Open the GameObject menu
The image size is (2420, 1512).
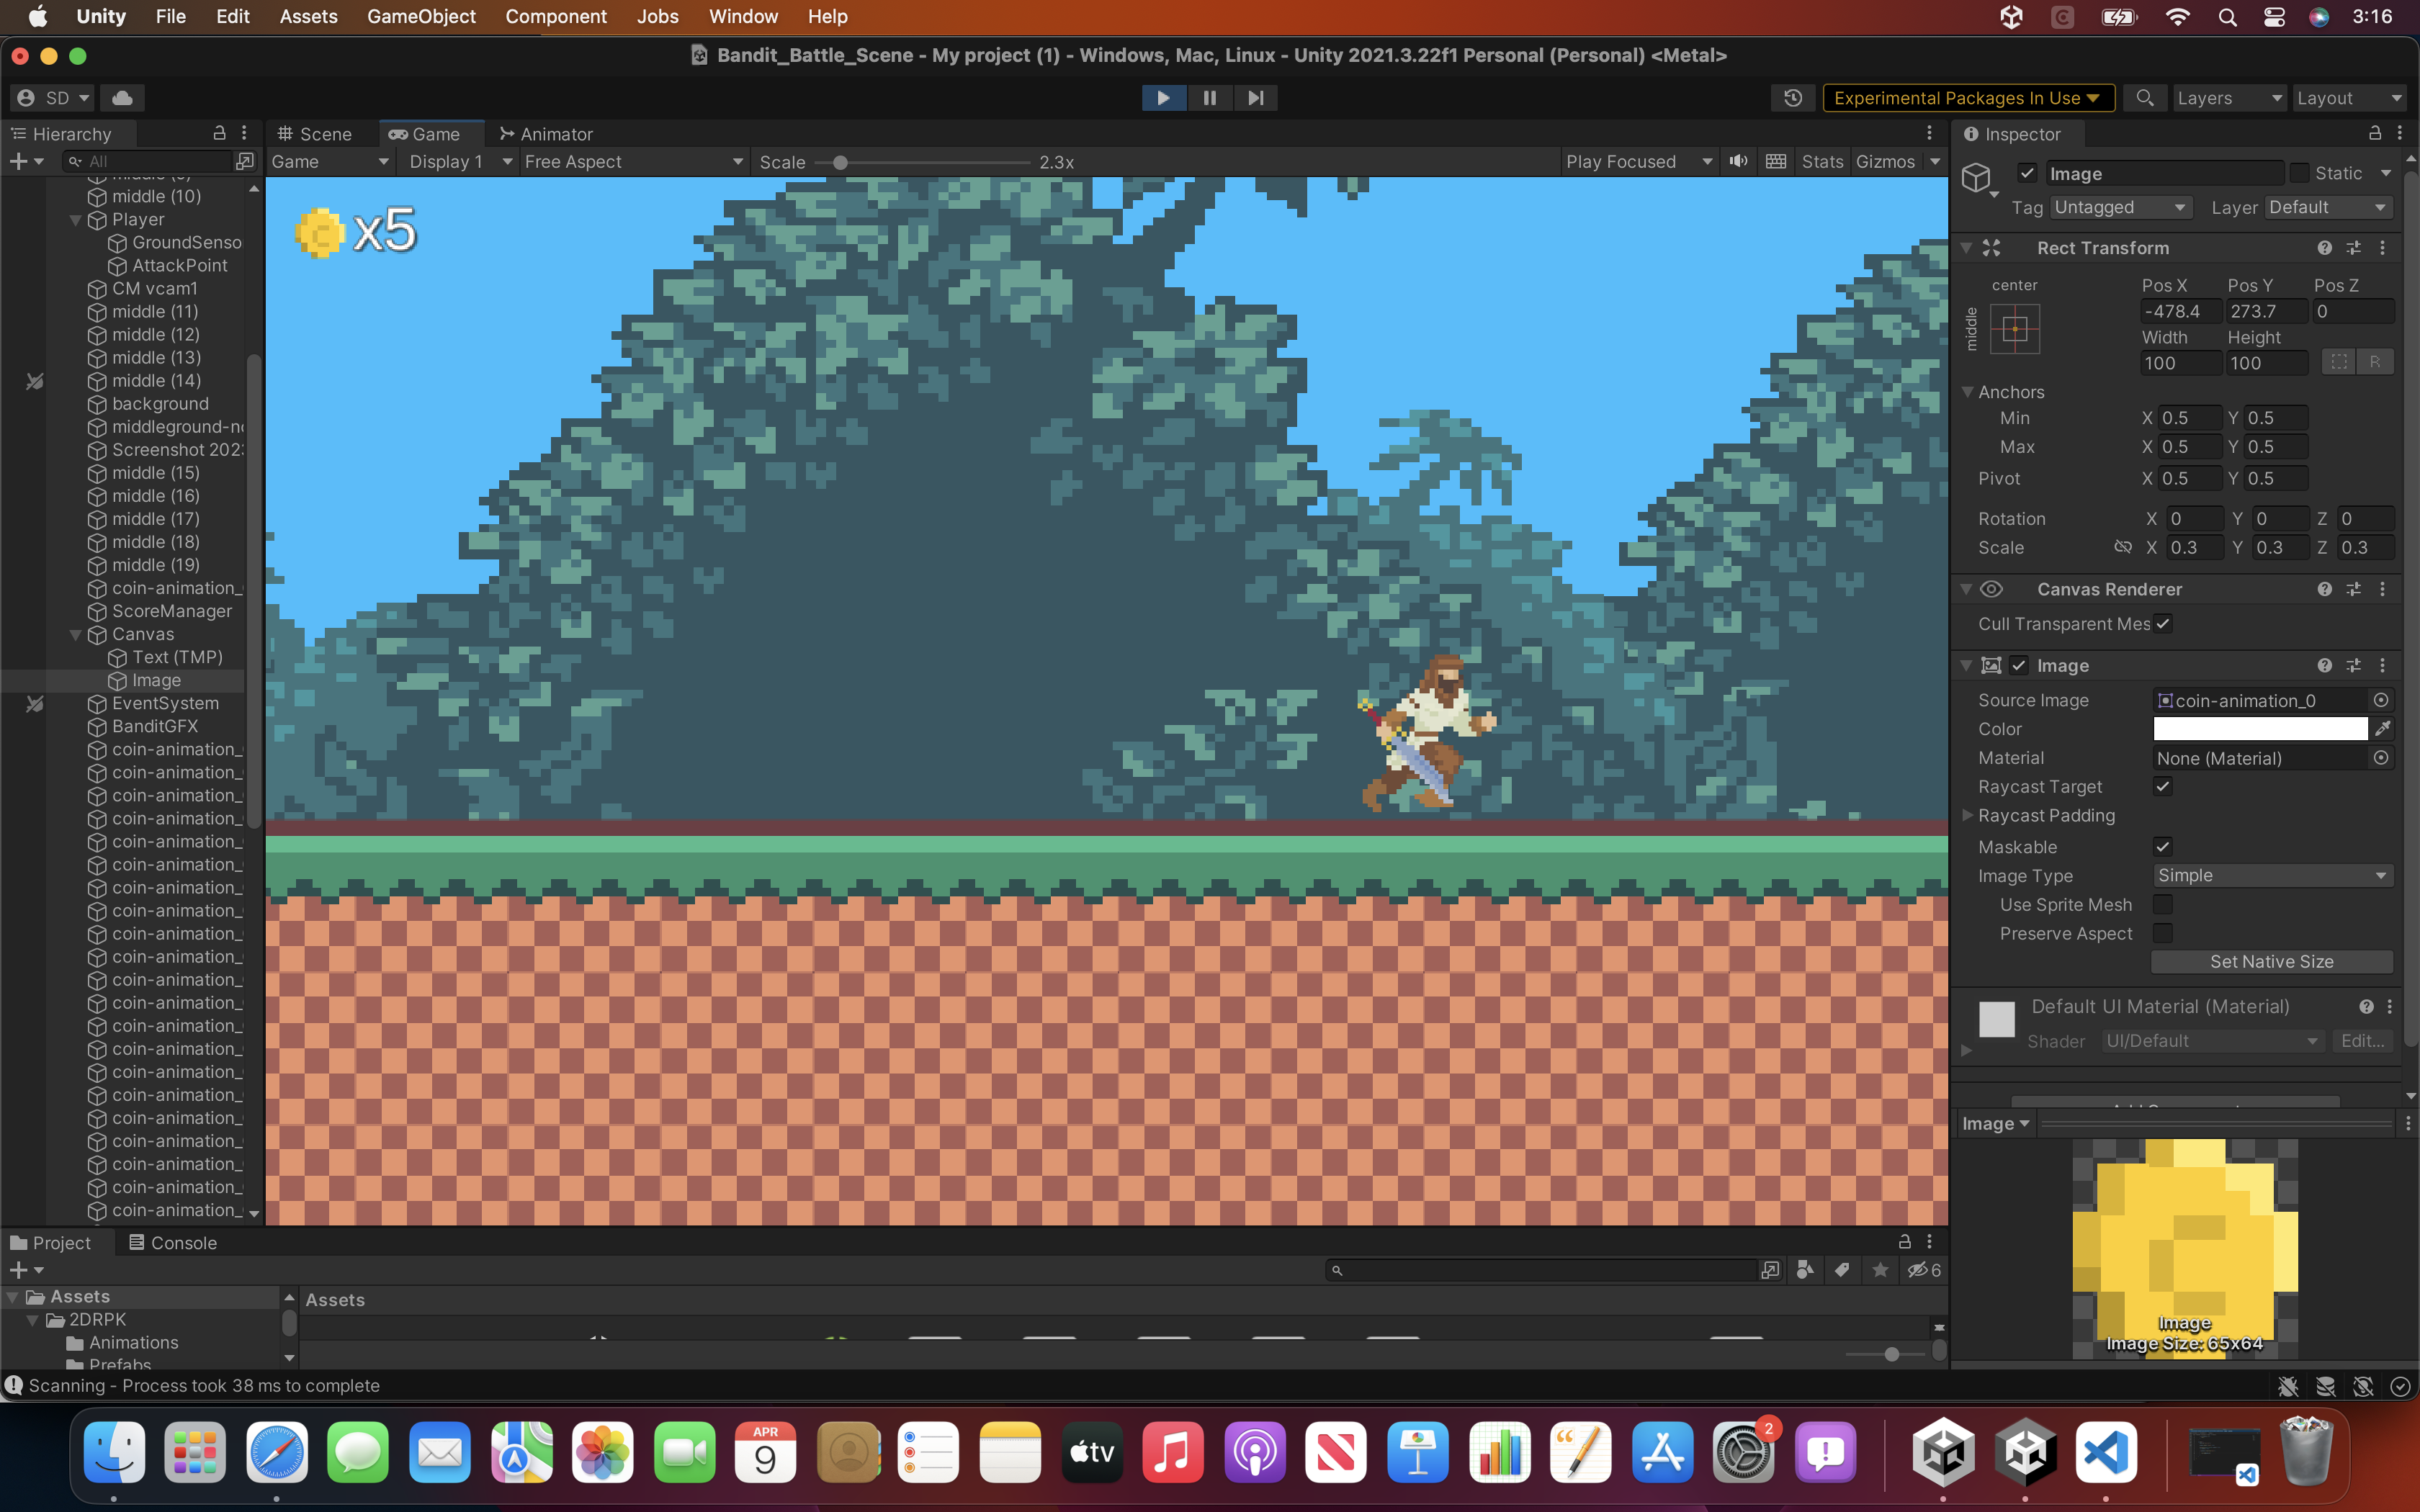pyautogui.click(x=421, y=16)
